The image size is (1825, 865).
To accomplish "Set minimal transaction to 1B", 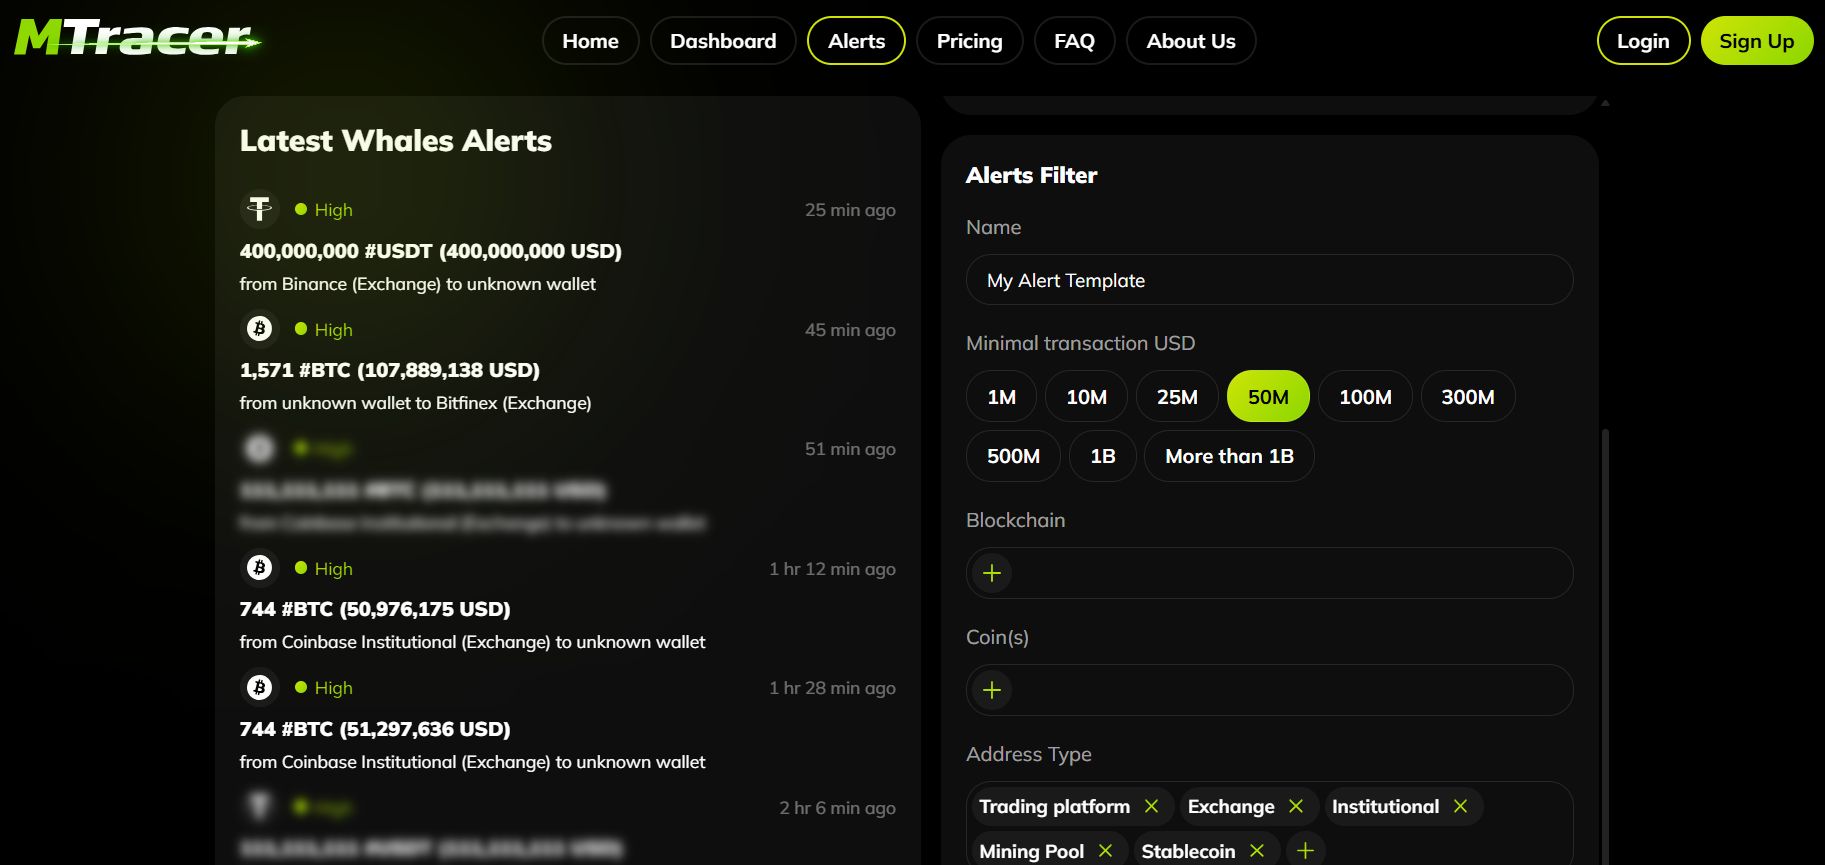I will (x=1103, y=456).
